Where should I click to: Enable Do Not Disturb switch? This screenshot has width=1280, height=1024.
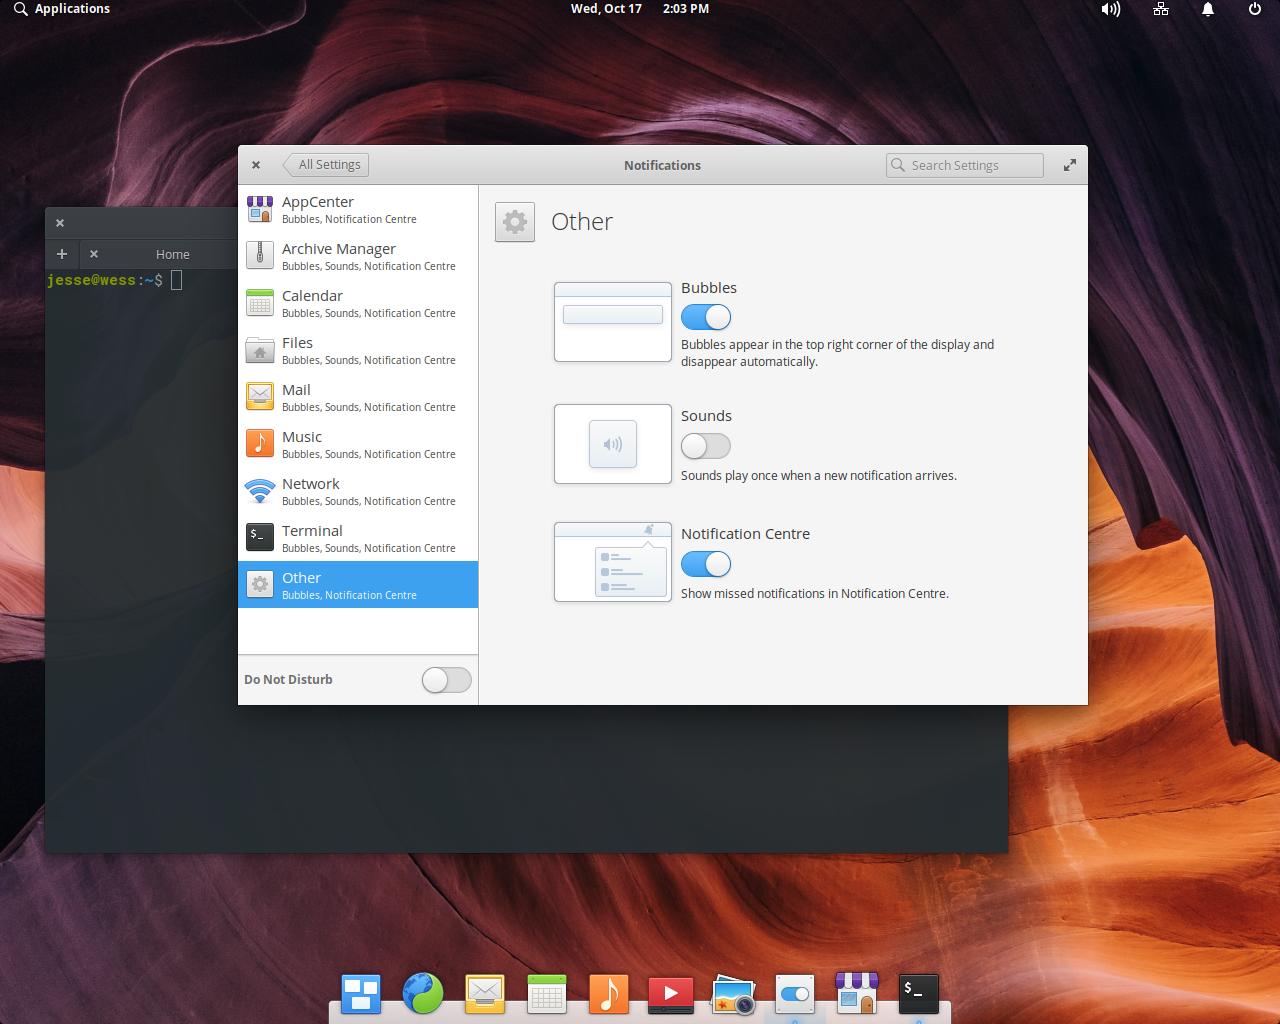click(447, 680)
